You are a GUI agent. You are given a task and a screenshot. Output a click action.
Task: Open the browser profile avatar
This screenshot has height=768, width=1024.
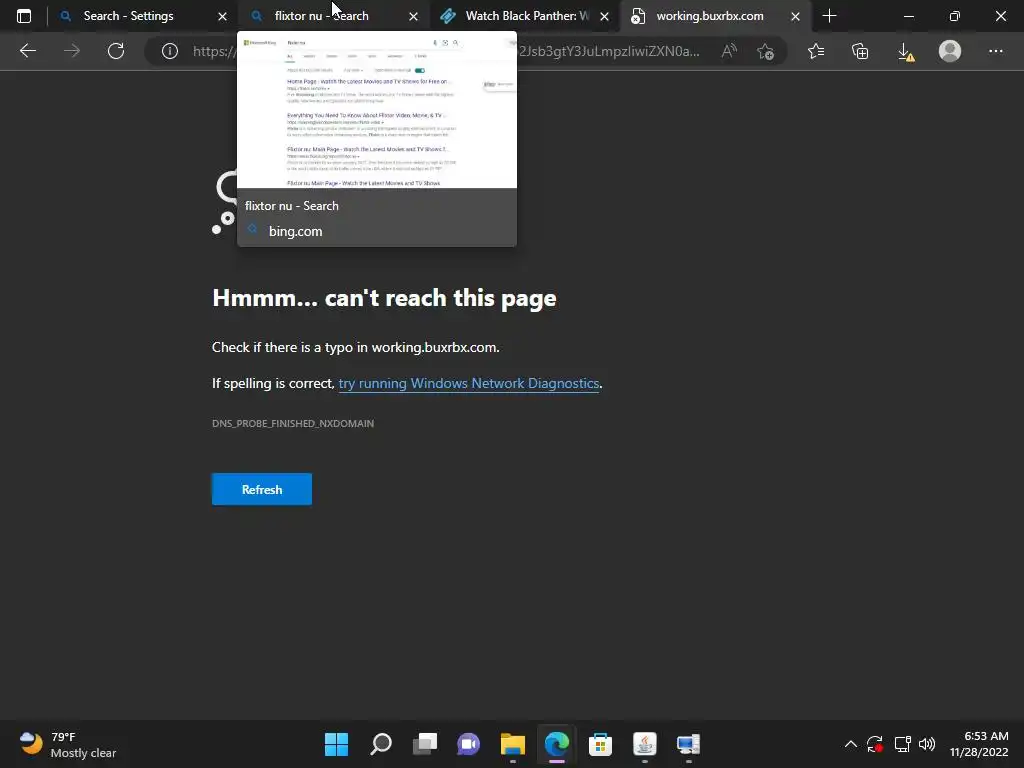coord(950,51)
